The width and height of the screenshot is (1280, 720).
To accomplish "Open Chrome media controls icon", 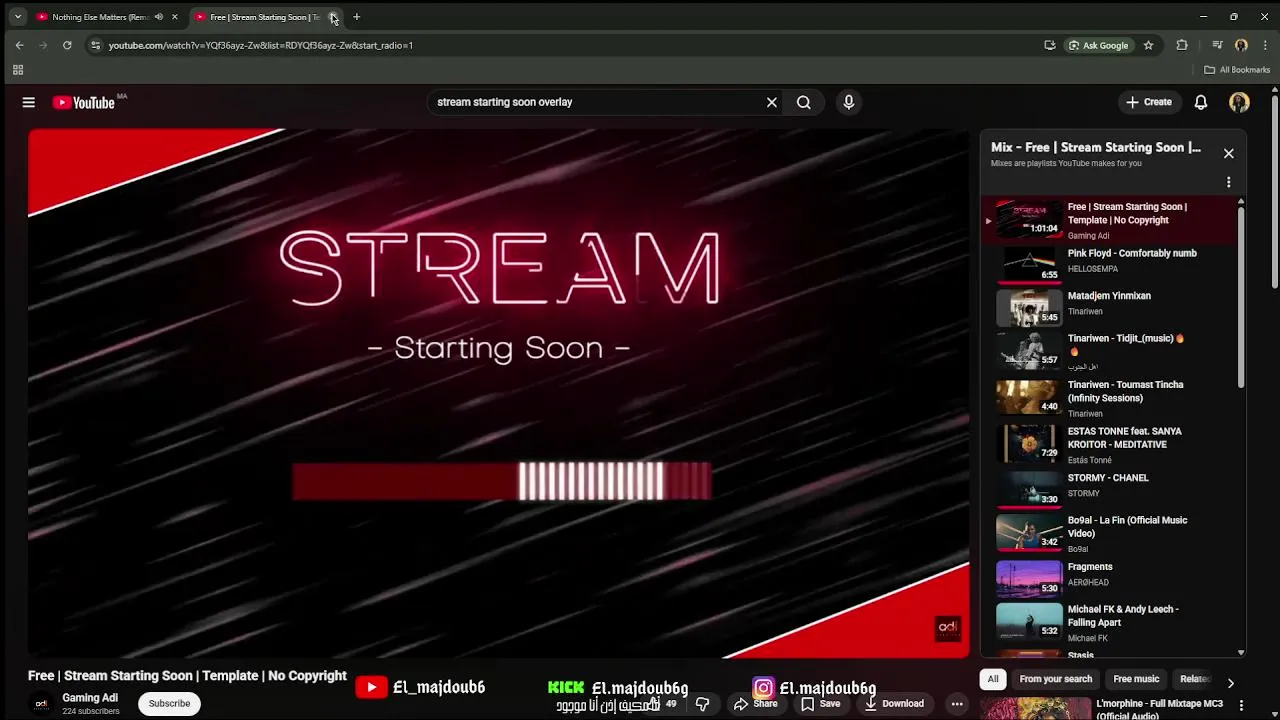I will (1217, 45).
